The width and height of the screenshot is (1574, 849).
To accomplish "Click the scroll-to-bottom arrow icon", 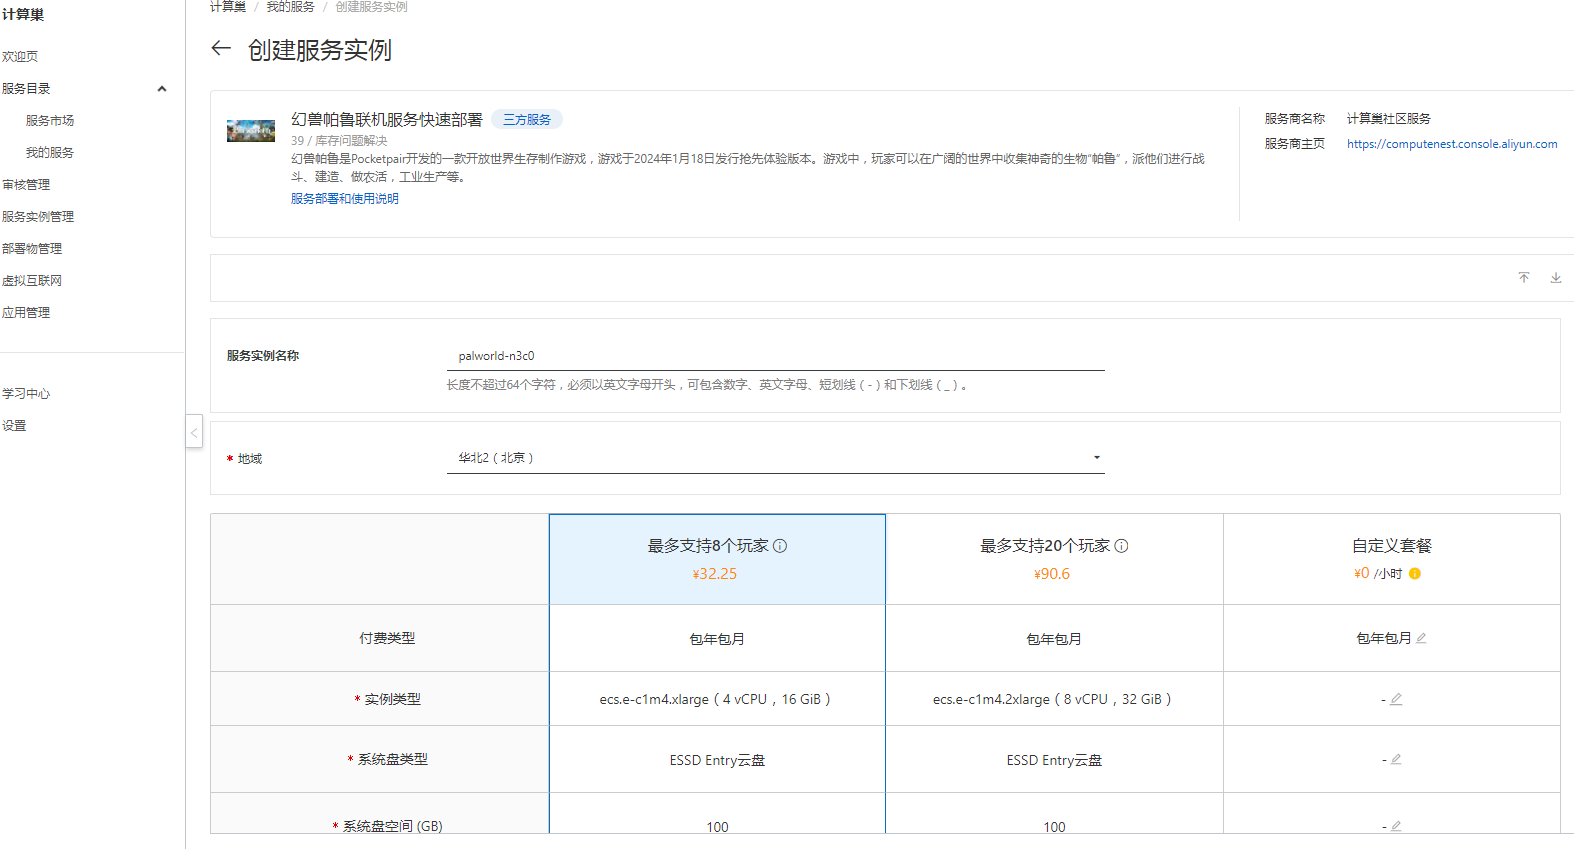I will [x=1556, y=278].
